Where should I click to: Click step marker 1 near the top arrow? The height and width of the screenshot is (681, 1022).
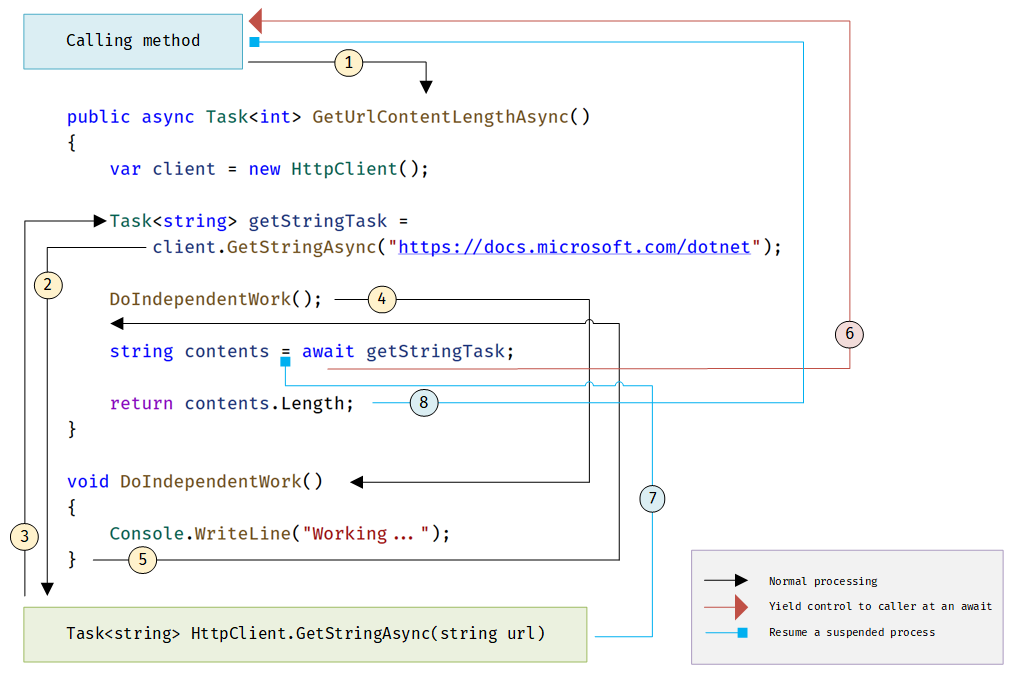[x=348, y=63]
